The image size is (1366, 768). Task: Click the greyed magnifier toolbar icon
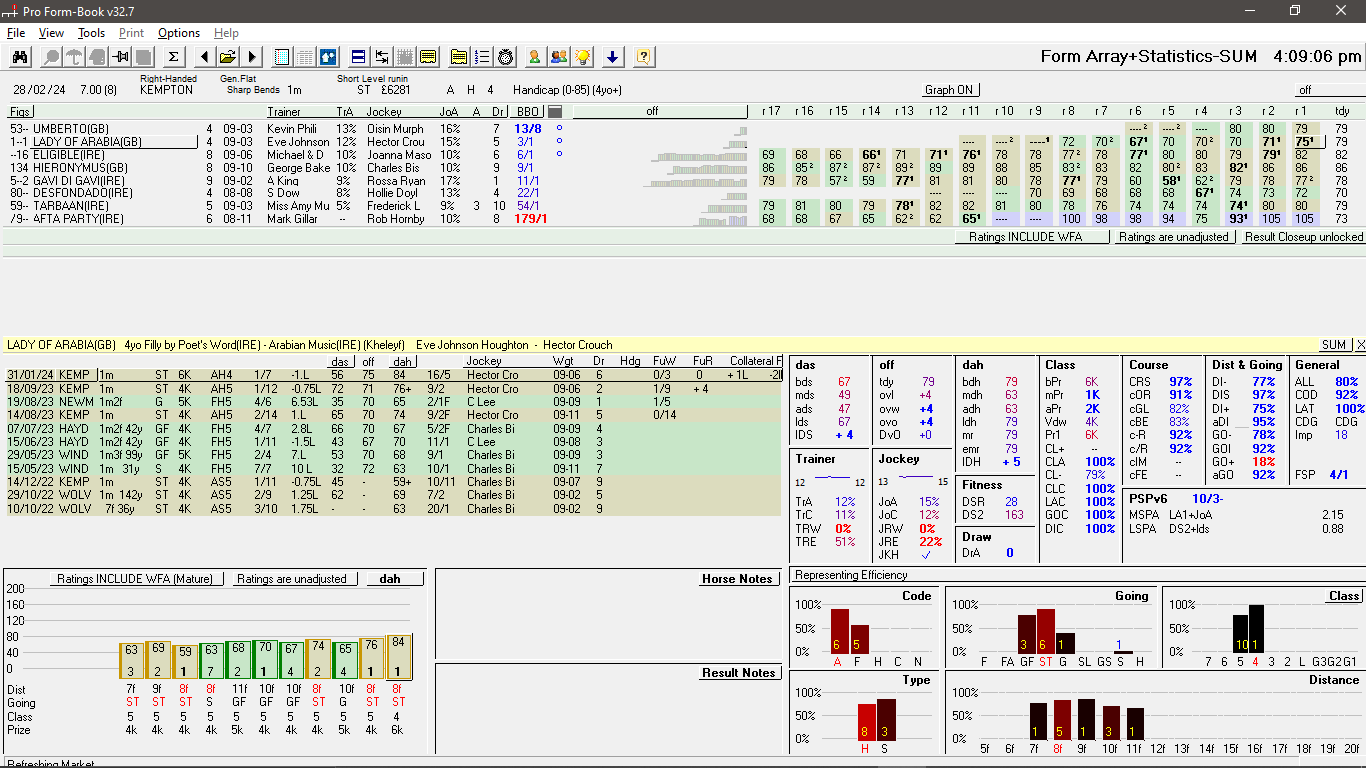pyautogui.click(x=51, y=57)
